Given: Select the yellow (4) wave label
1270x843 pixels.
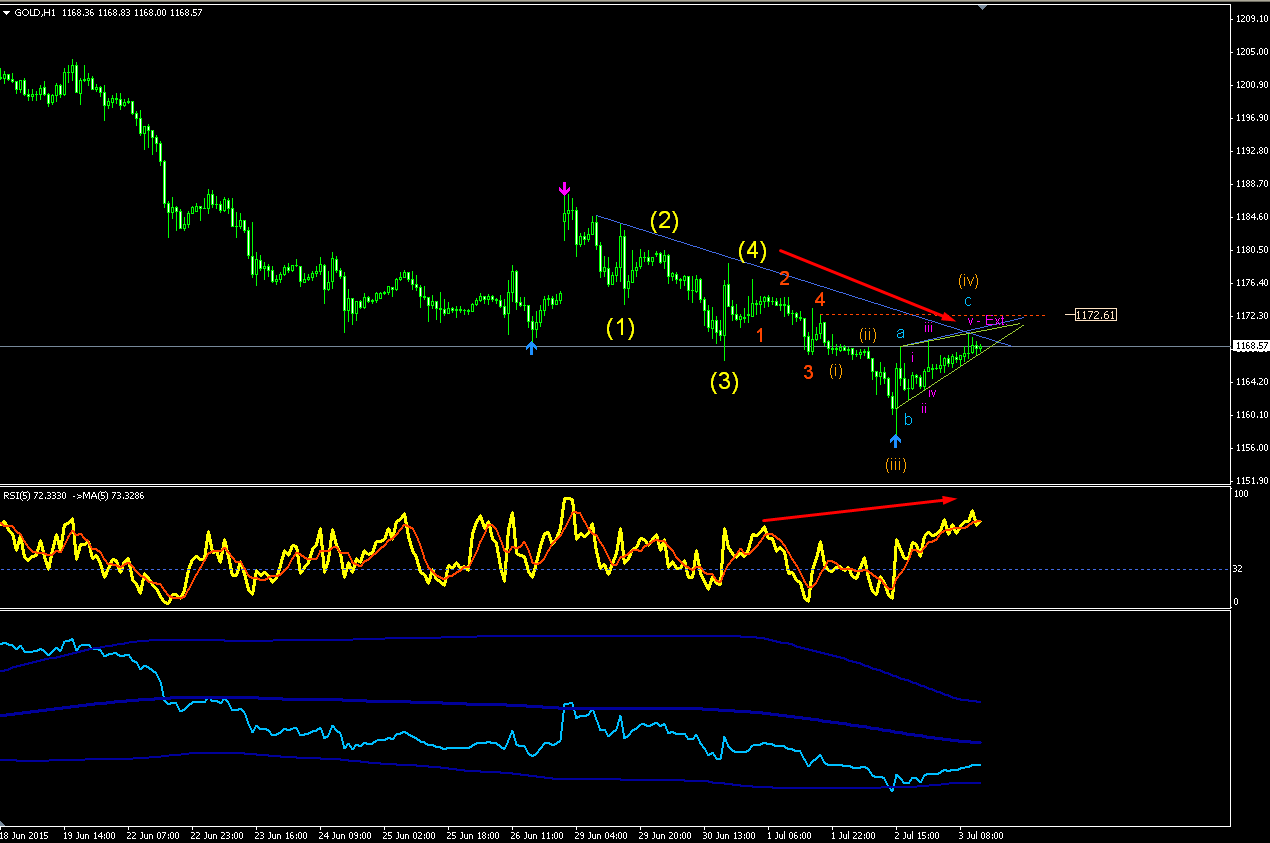Looking at the screenshot, I should (752, 249).
